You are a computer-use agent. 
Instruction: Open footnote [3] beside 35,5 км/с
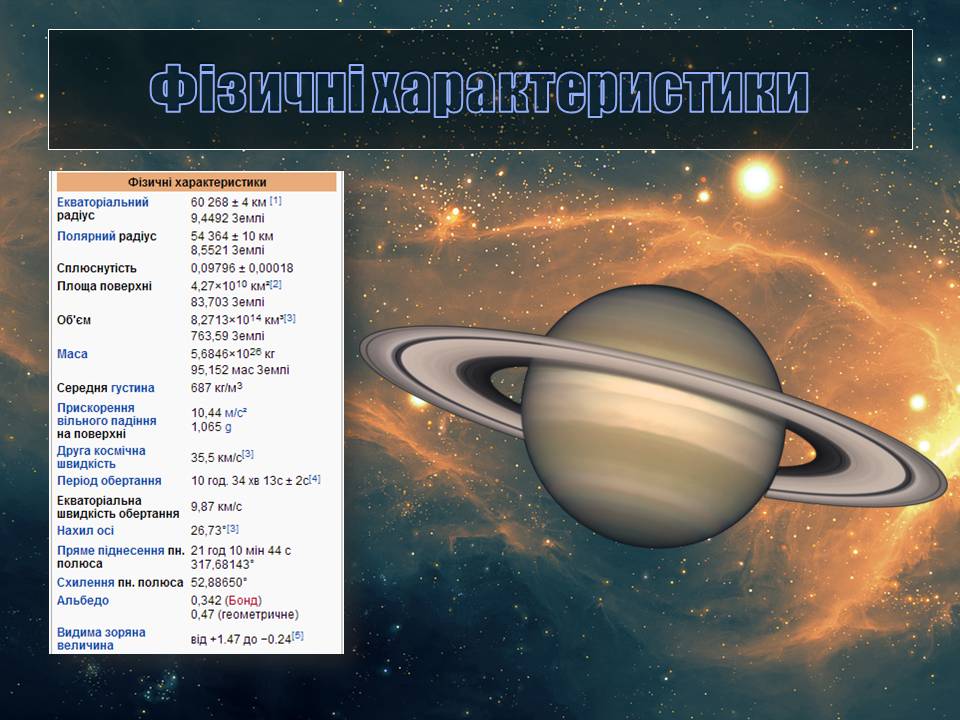[247, 454]
